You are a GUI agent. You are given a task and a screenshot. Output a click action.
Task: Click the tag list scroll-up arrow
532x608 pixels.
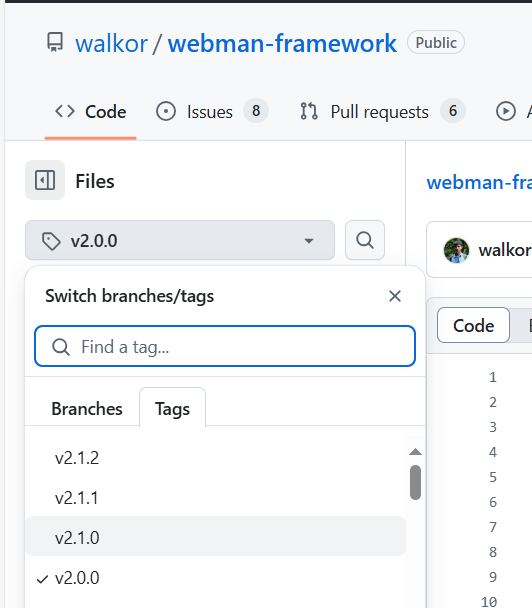pos(415,452)
